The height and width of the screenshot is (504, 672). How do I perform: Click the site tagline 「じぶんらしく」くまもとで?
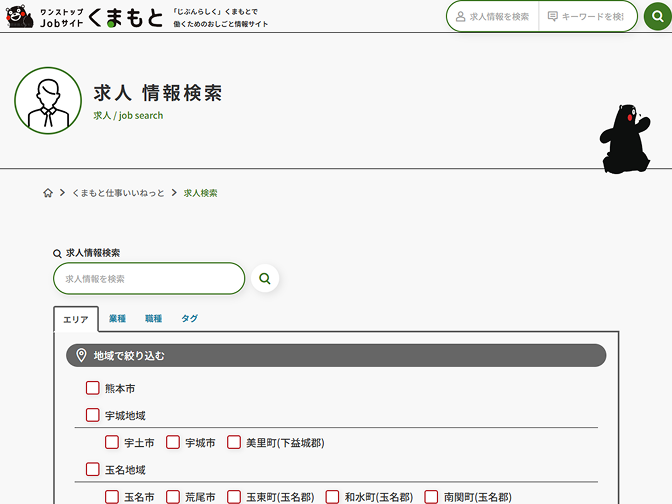[x=216, y=12]
